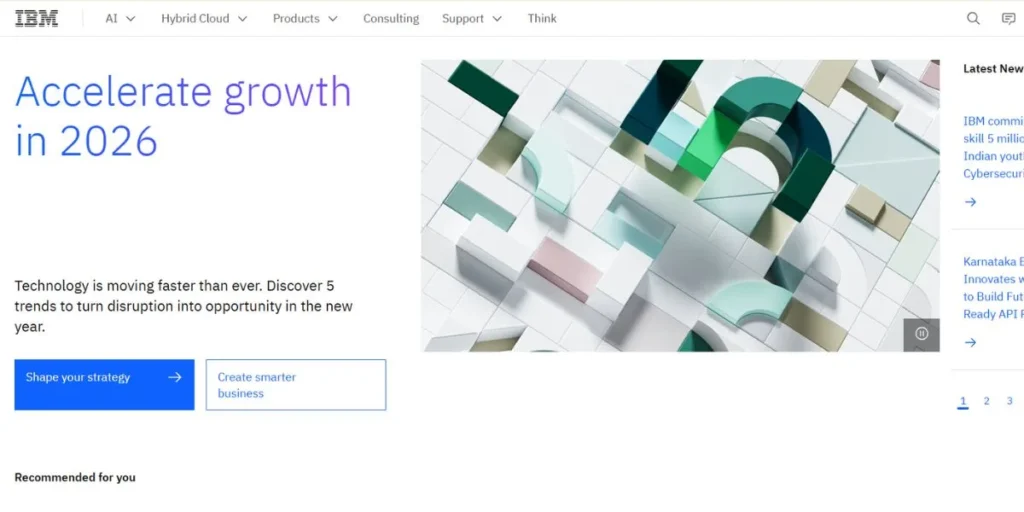Expand the Hybrid Cloud dropdown
Viewport: 1024px width, 512px height.
[x=204, y=18]
